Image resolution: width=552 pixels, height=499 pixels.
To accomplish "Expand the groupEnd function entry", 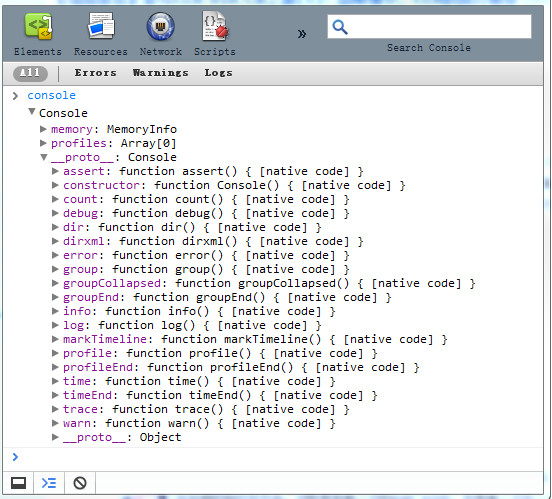I will tap(55, 297).
